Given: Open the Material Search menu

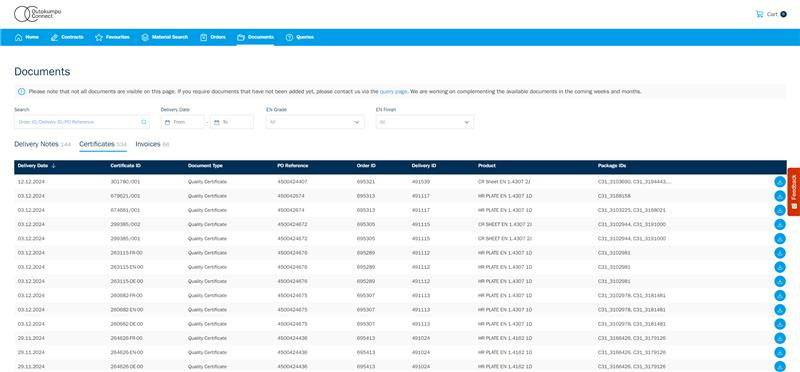Looking at the screenshot, I should point(164,37).
